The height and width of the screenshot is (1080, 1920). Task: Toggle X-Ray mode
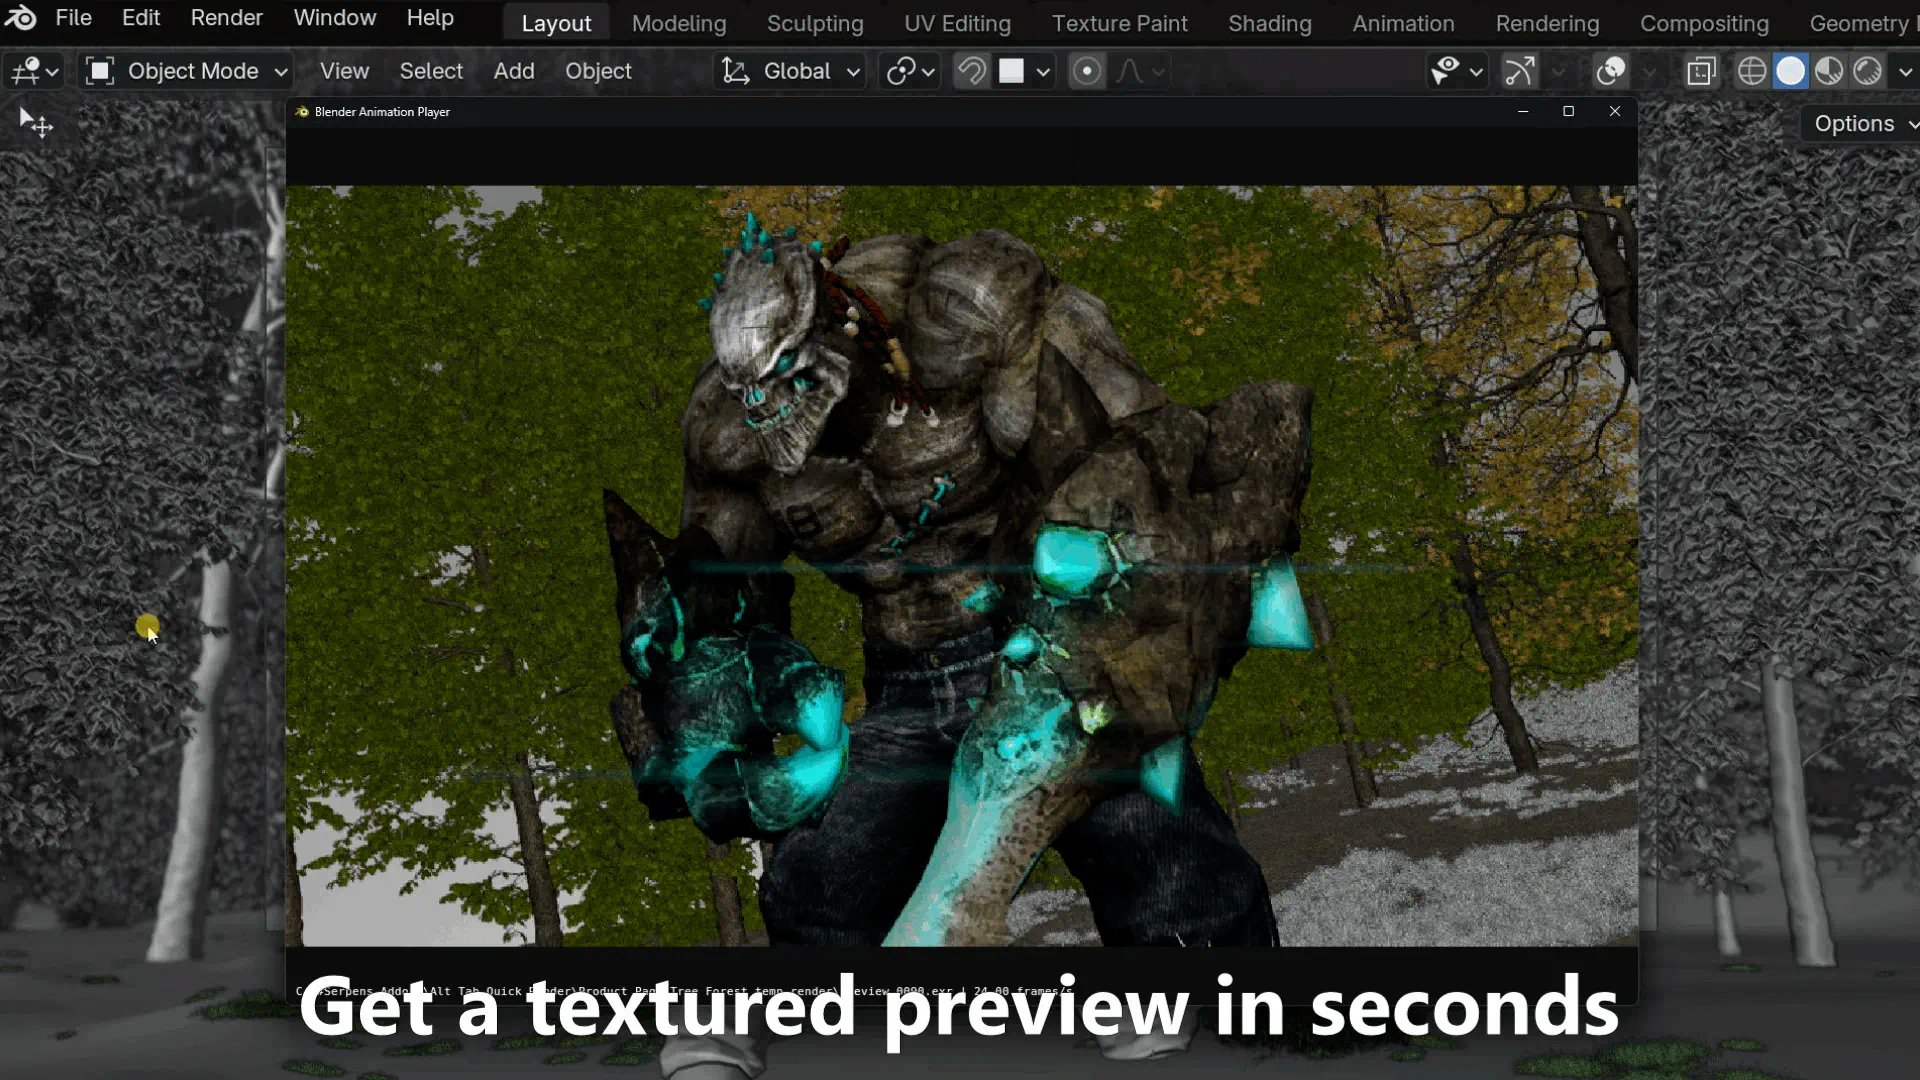[1701, 70]
